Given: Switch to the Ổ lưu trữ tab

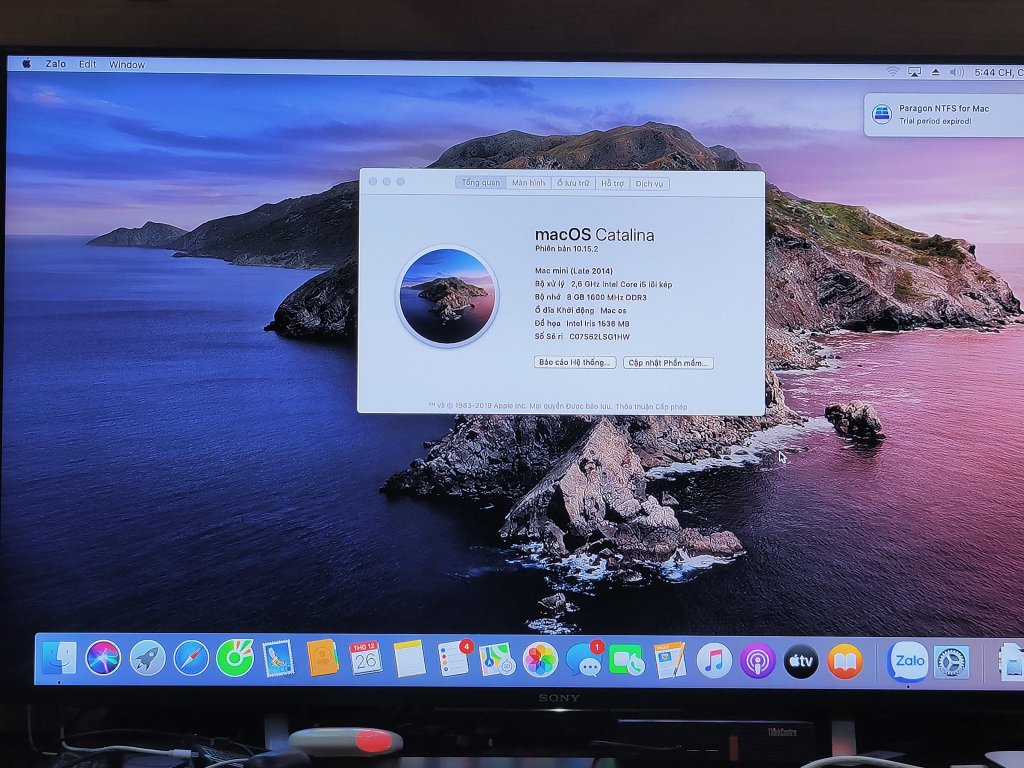Looking at the screenshot, I should (573, 184).
